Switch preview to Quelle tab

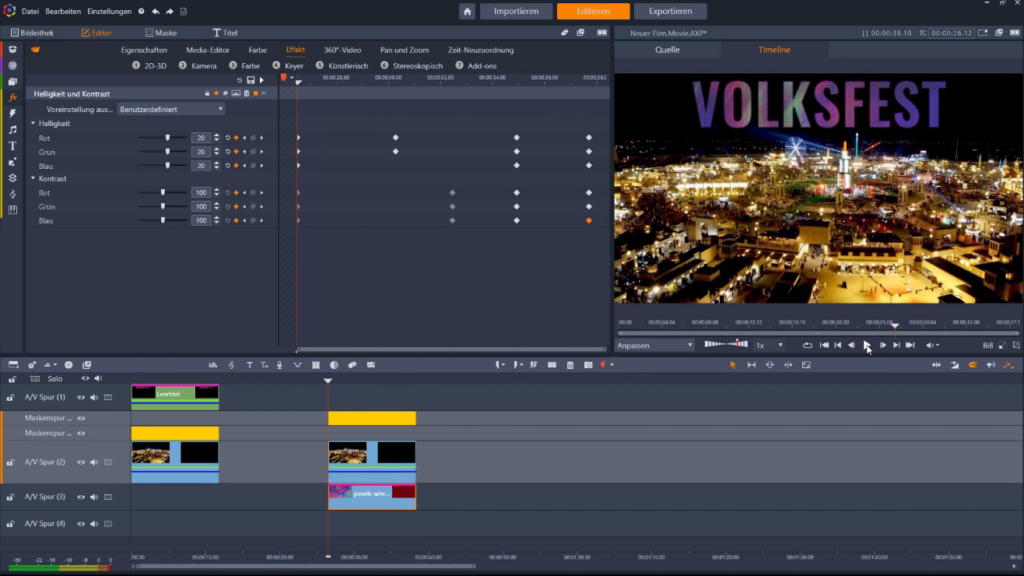(x=667, y=50)
